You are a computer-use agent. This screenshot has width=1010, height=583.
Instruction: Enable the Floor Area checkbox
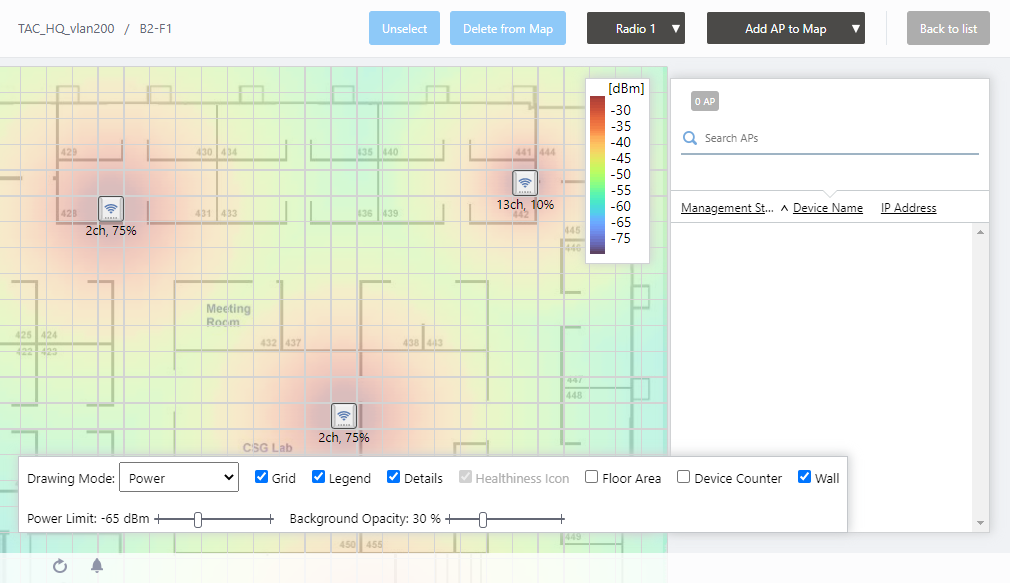[592, 478]
